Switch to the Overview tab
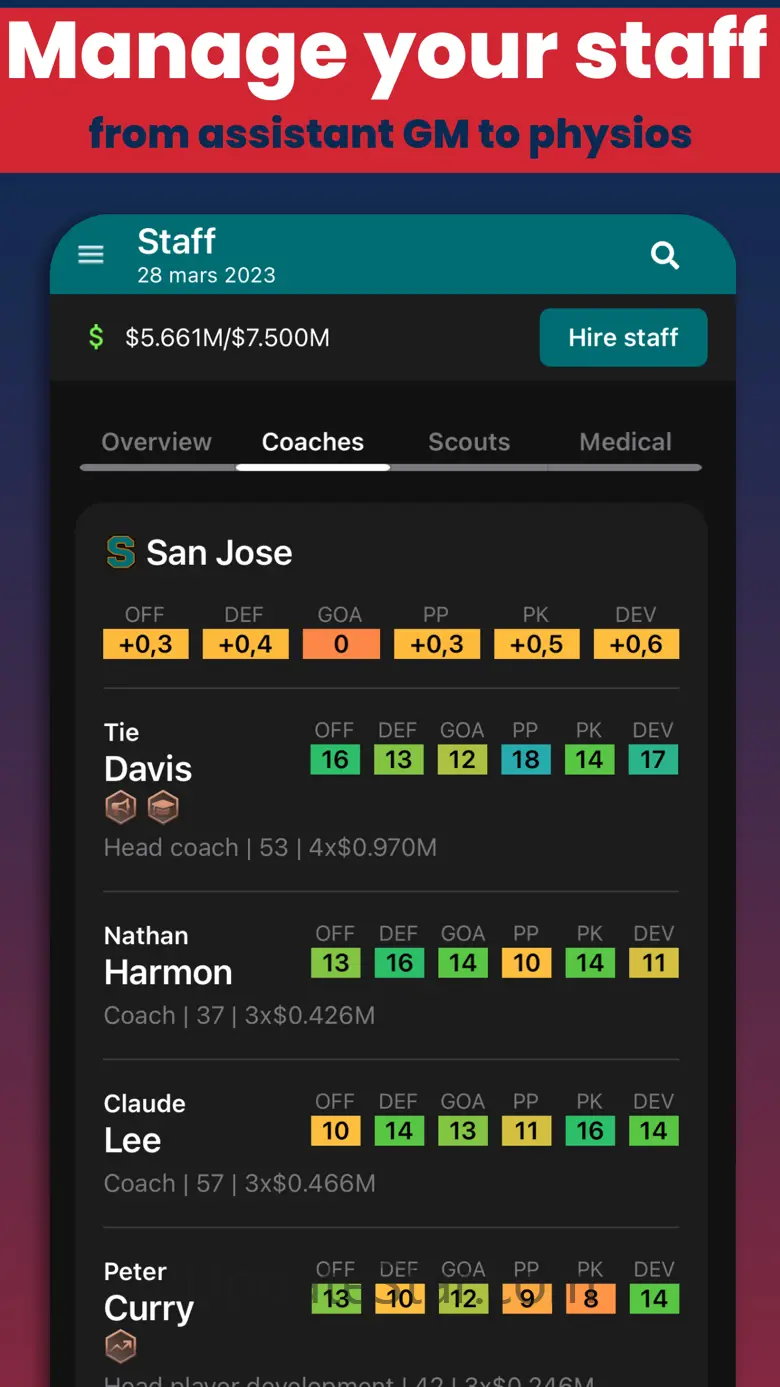The image size is (780, 1387). tap(157, 442)
